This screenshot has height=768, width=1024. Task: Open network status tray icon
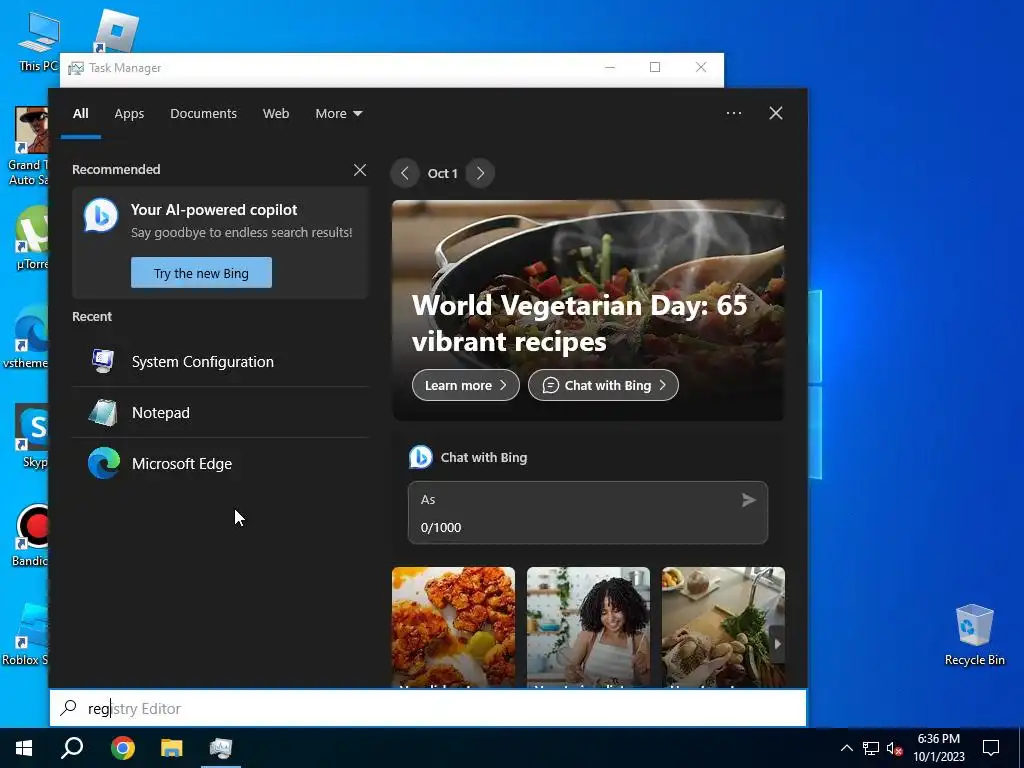tap(871, 748)
